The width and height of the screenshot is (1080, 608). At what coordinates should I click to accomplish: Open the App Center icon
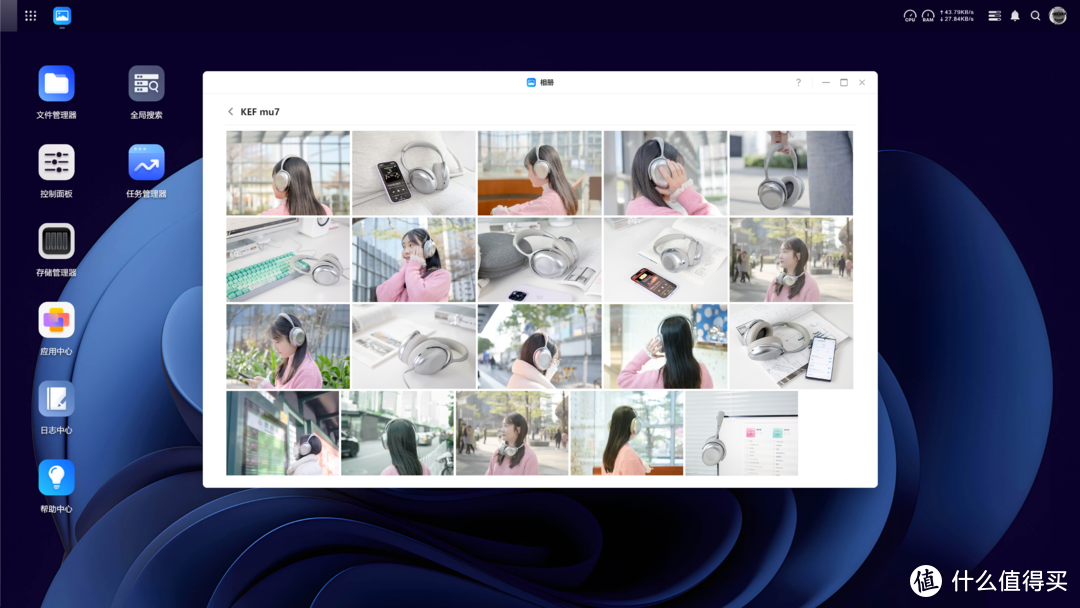click(57, 321)
